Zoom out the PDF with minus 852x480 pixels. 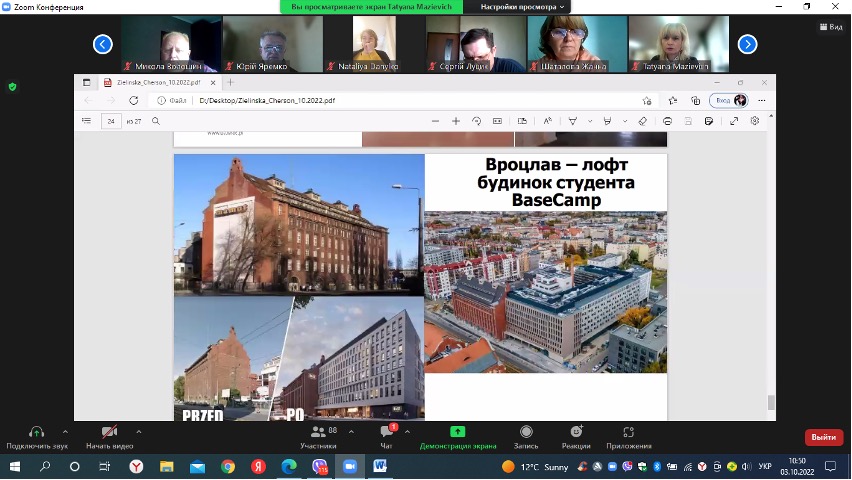click(435, 121)
